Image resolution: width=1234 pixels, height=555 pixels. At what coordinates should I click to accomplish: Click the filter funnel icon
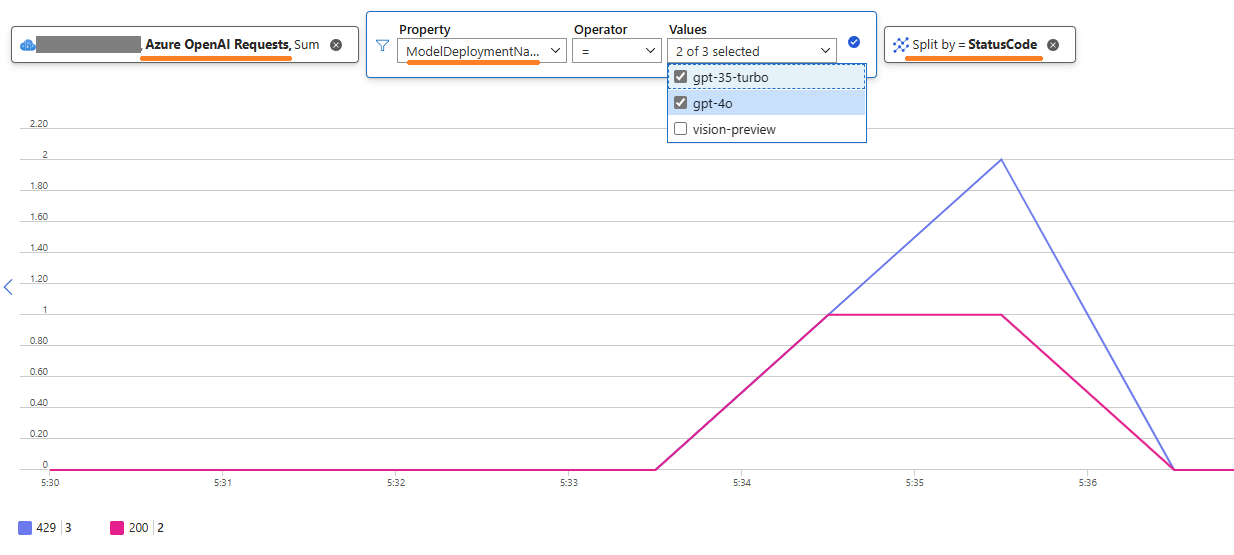click(x=382, y=45)
